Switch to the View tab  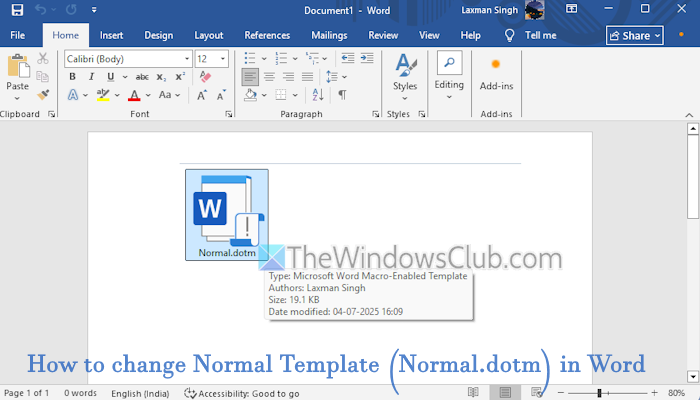tap(429, 35)
